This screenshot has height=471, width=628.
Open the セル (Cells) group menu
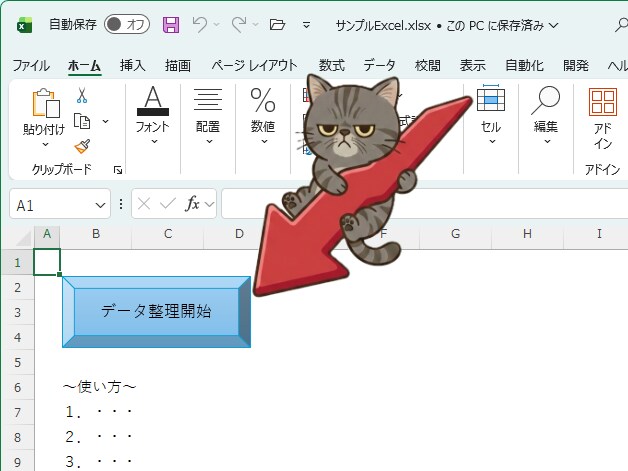tap(491, 115)
